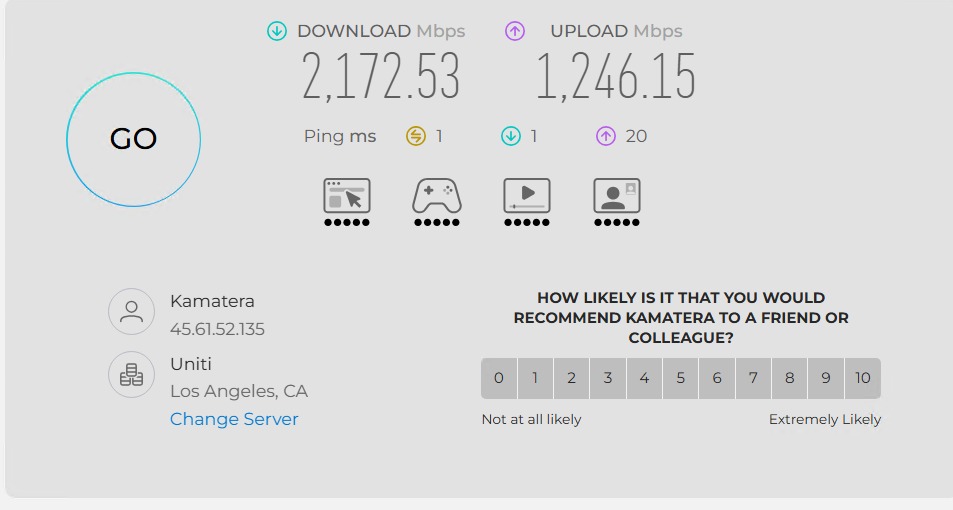Click the download latency ping icon

tap(511, 136)
